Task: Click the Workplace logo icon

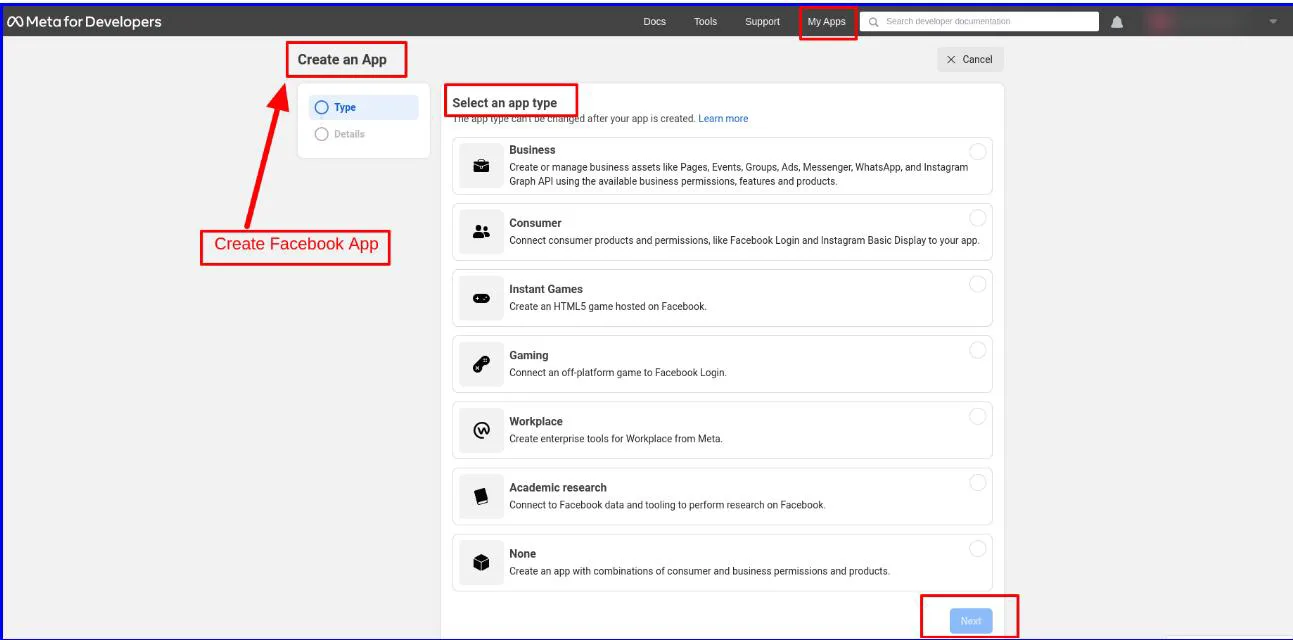Action: tap(481, 430)
